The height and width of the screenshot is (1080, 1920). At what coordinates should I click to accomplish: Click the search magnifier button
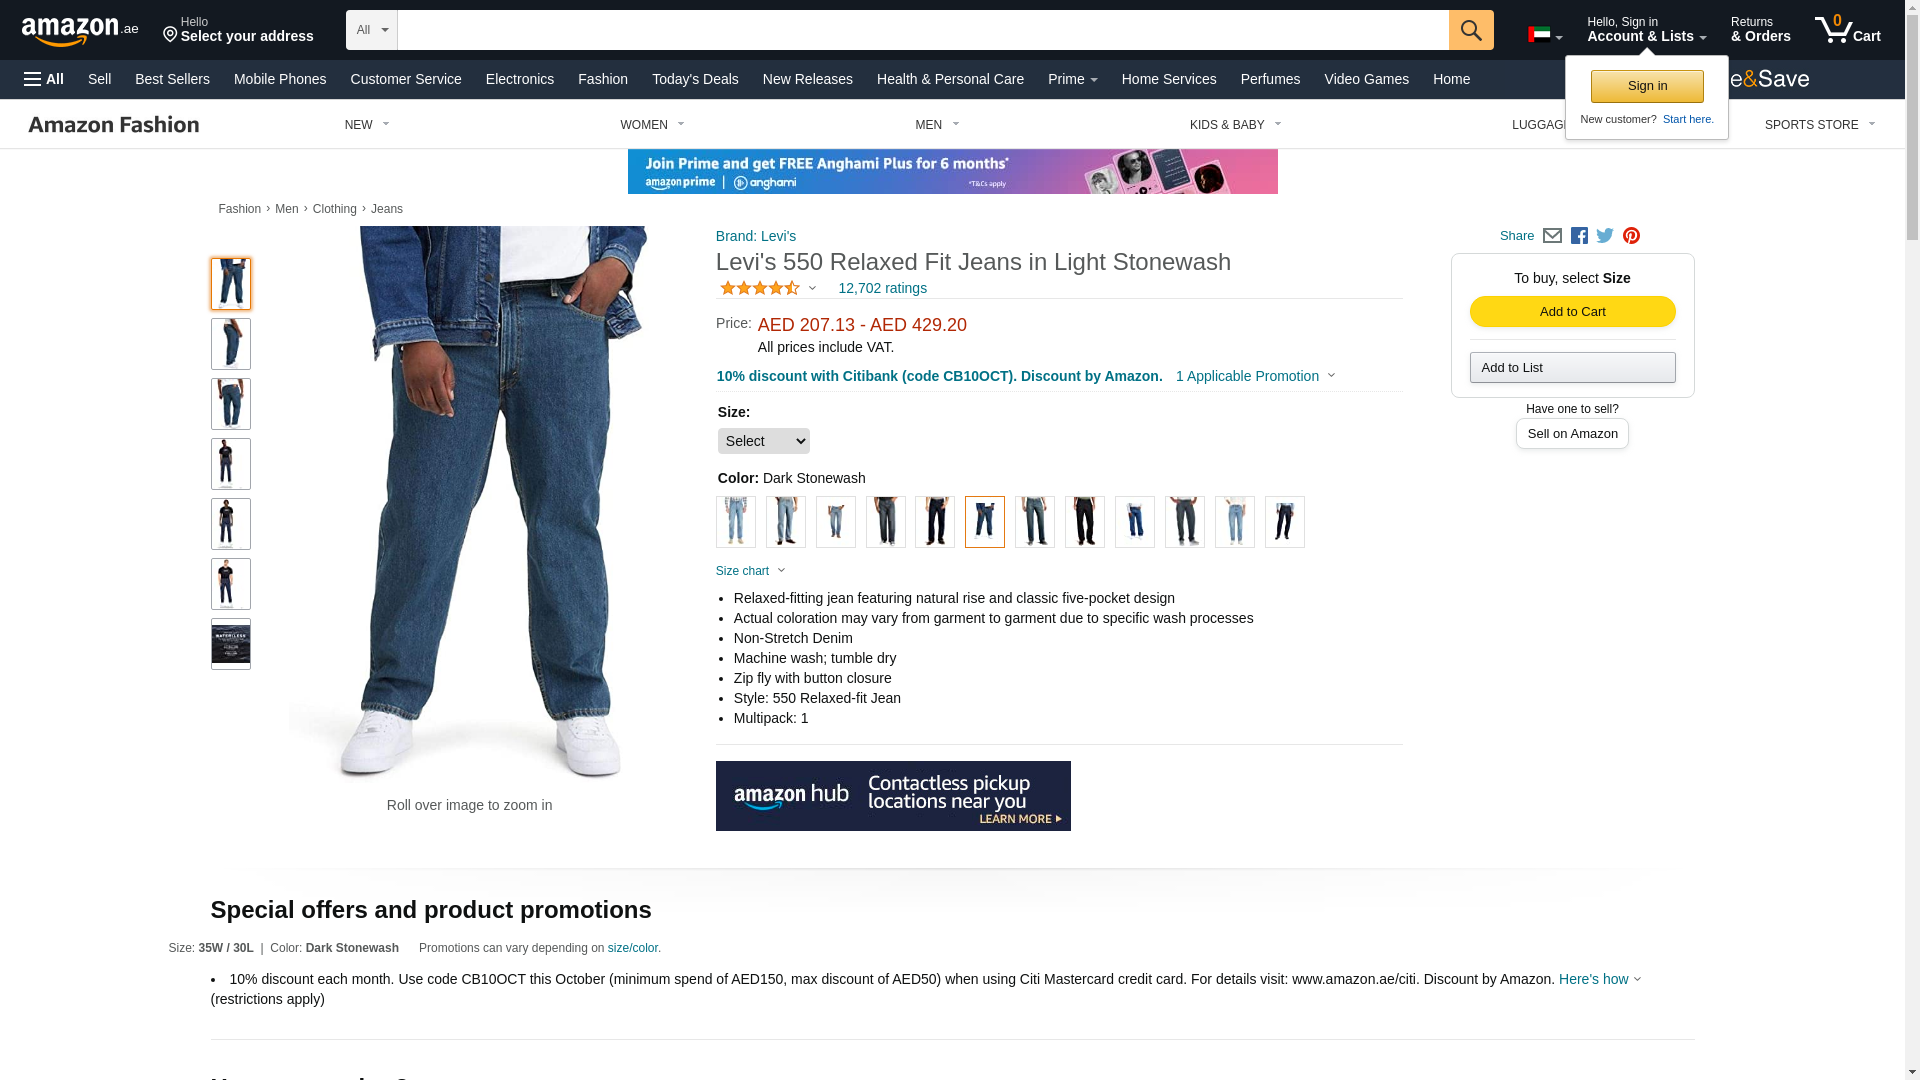point(1471,30)
